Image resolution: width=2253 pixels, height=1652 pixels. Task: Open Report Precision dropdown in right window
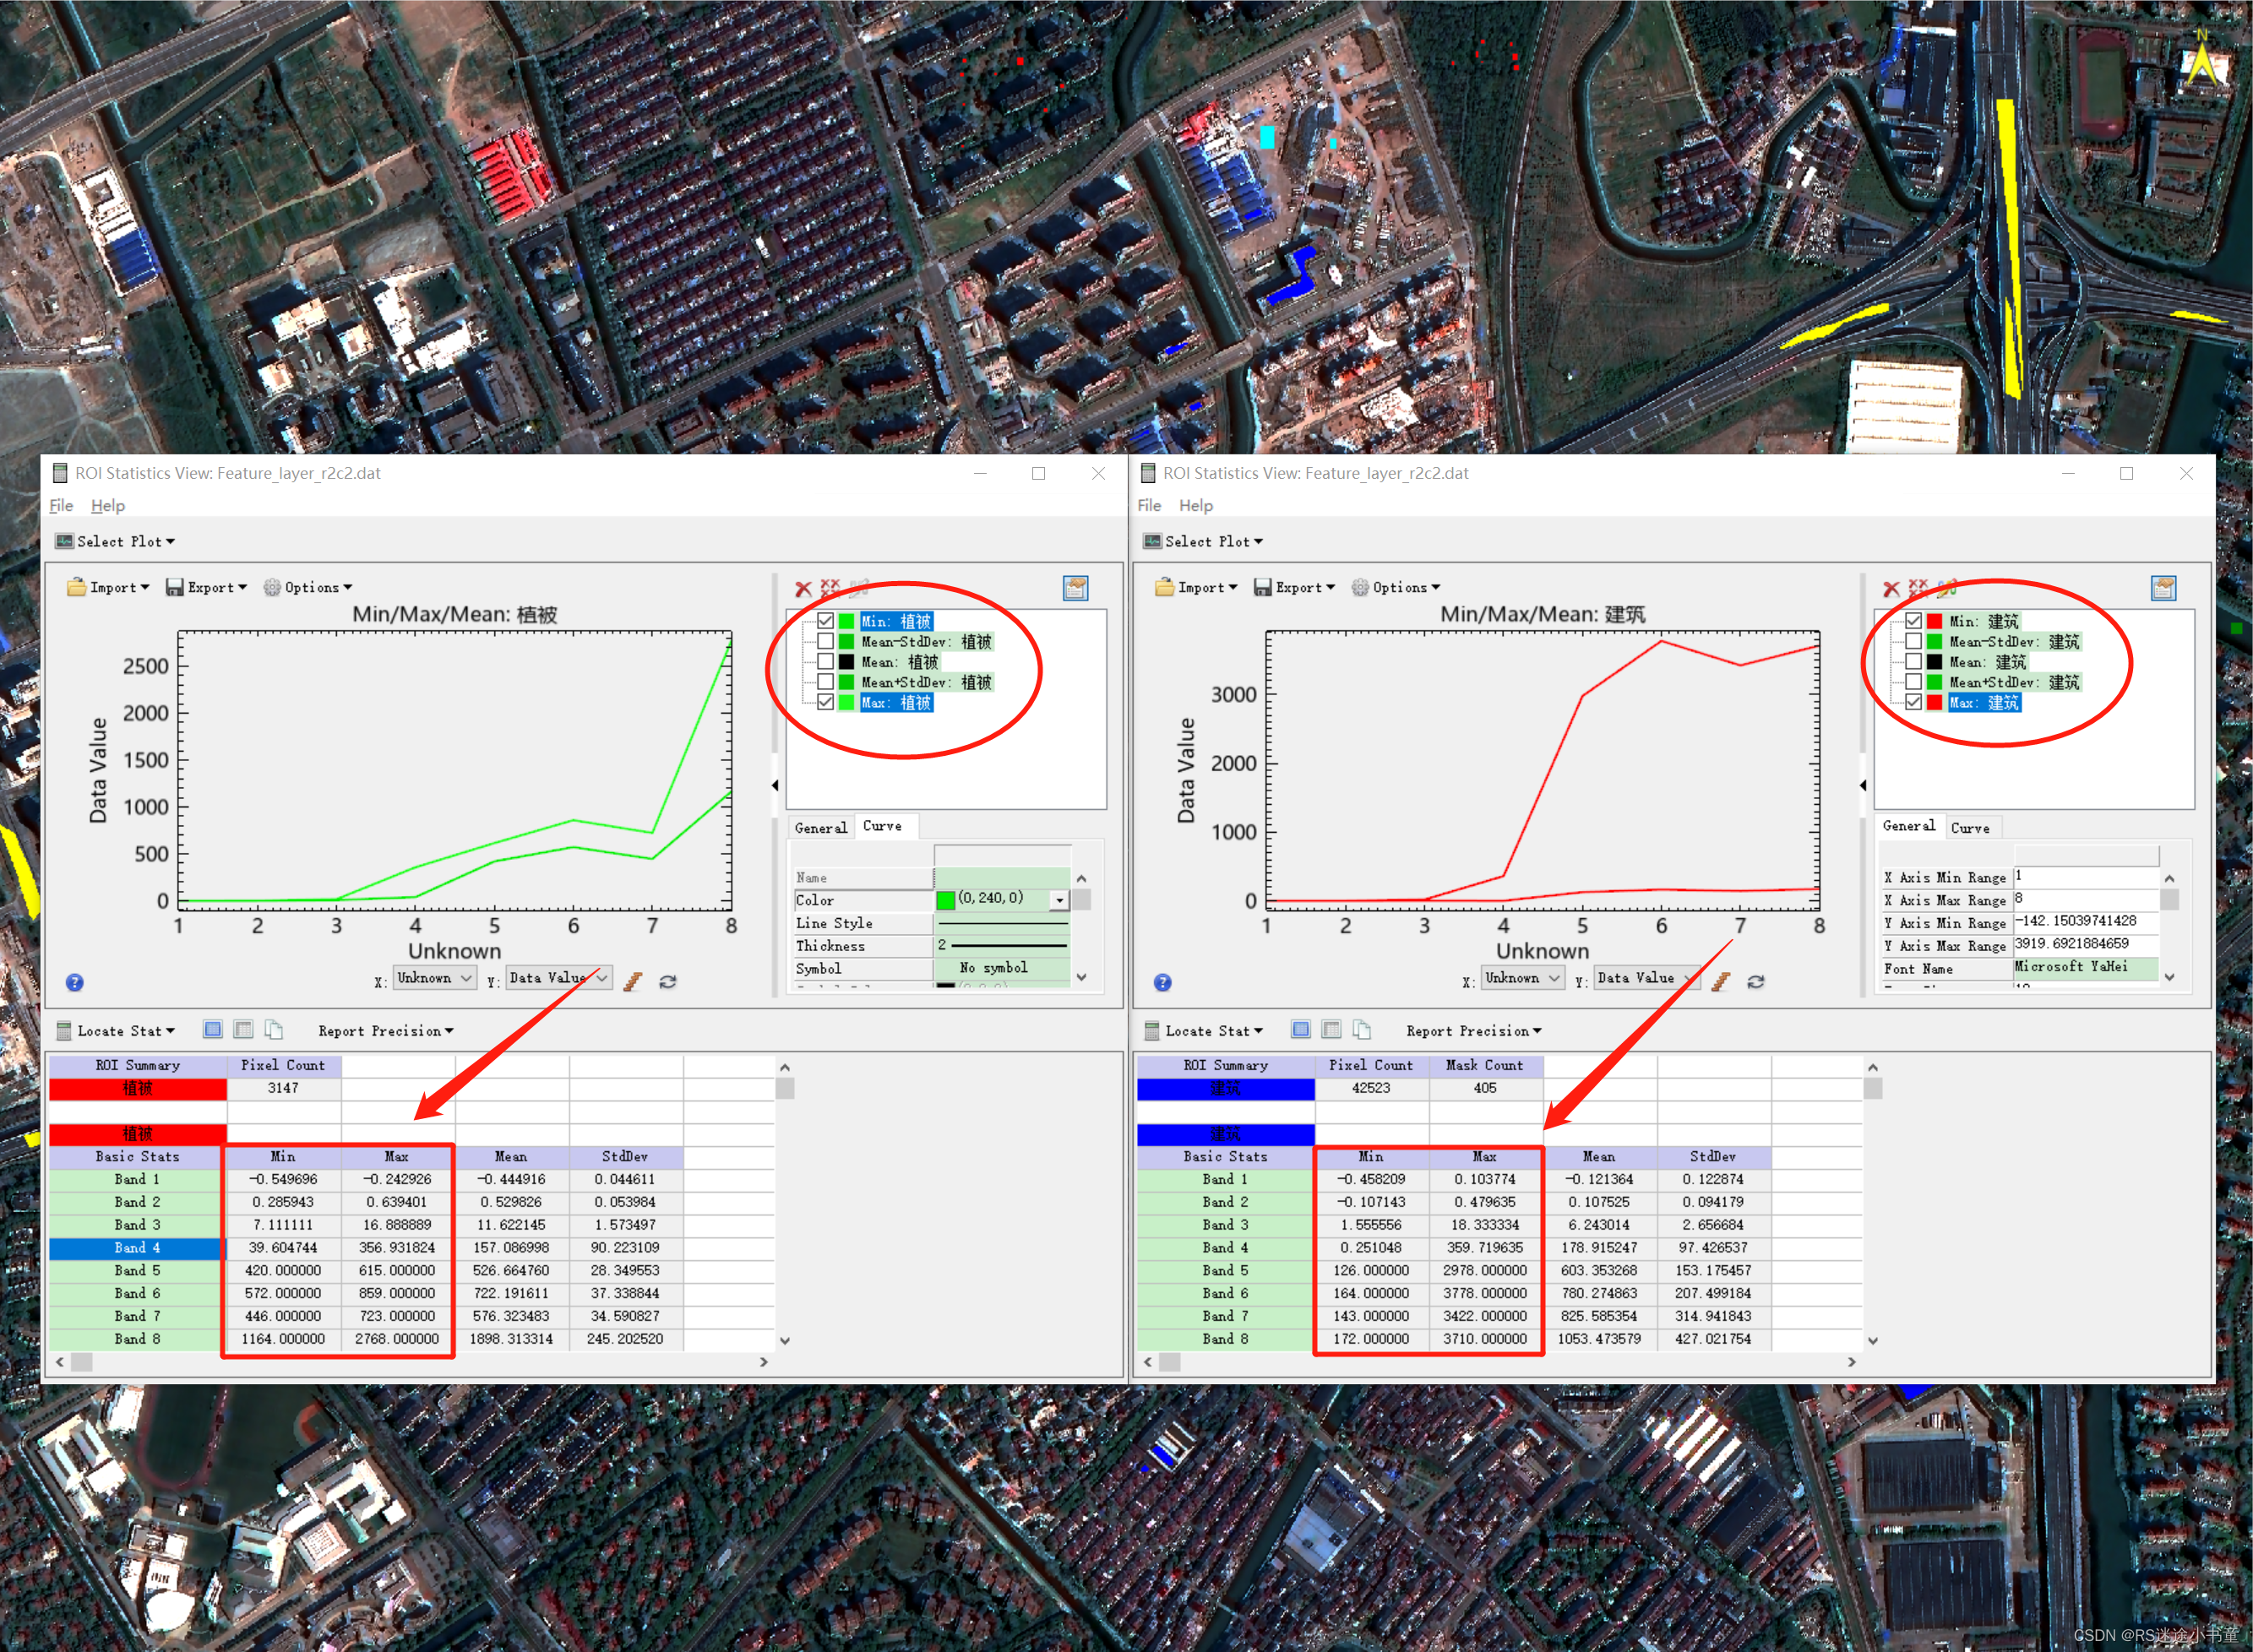pyautogui.click(x=1473, y=1031)
